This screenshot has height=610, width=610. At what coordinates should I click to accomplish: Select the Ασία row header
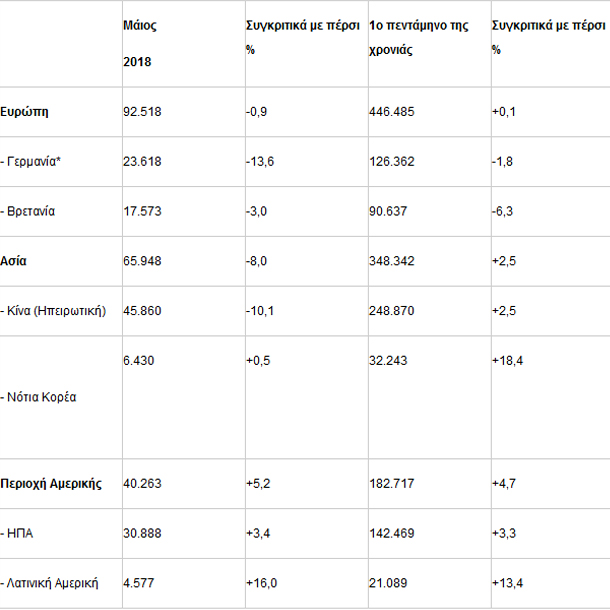[x=16, y=261]
